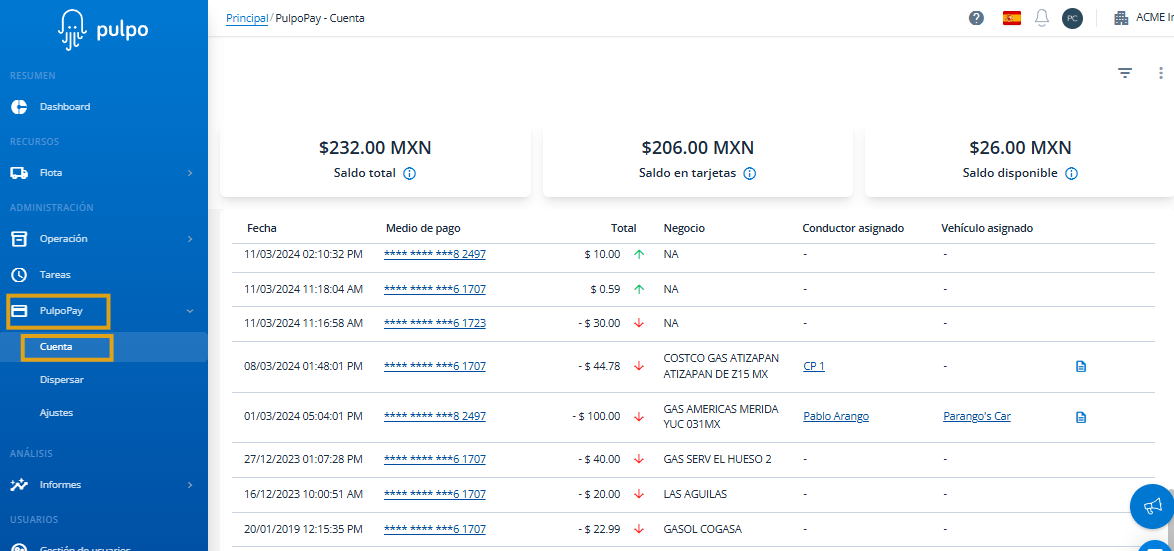This screenshot has width=1174, height=551.
Task: Show info for Saldo en tarjetas
Action: [x=750, y=173]
